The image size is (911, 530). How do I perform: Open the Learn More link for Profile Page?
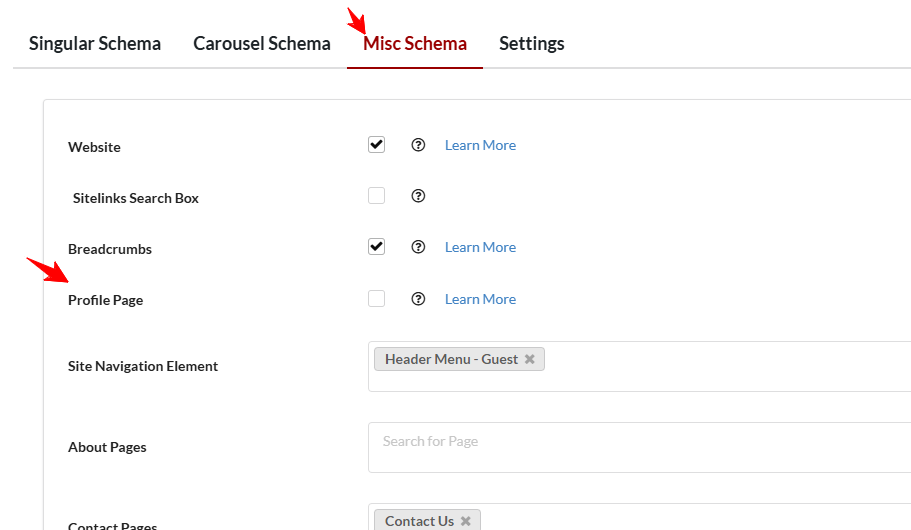coord(480,299)
